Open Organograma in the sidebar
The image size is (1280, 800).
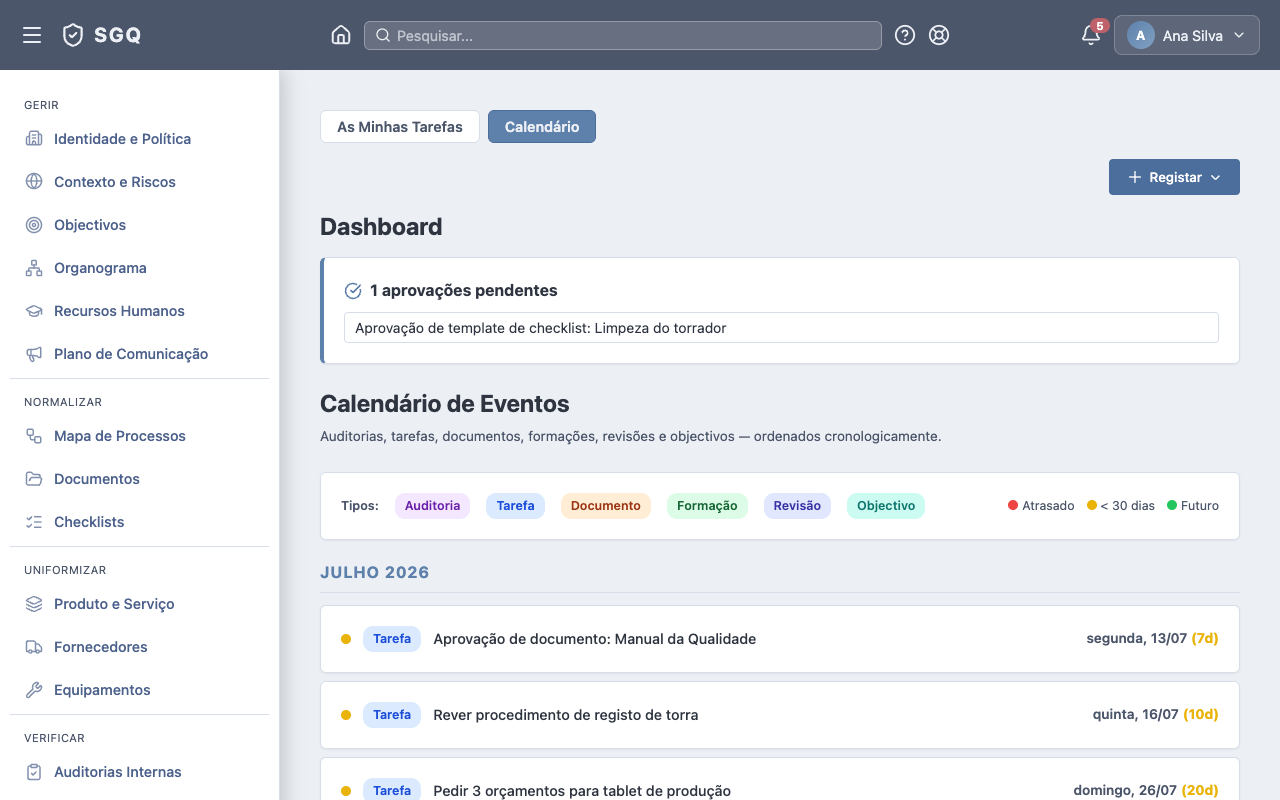[x=140, y=268]
